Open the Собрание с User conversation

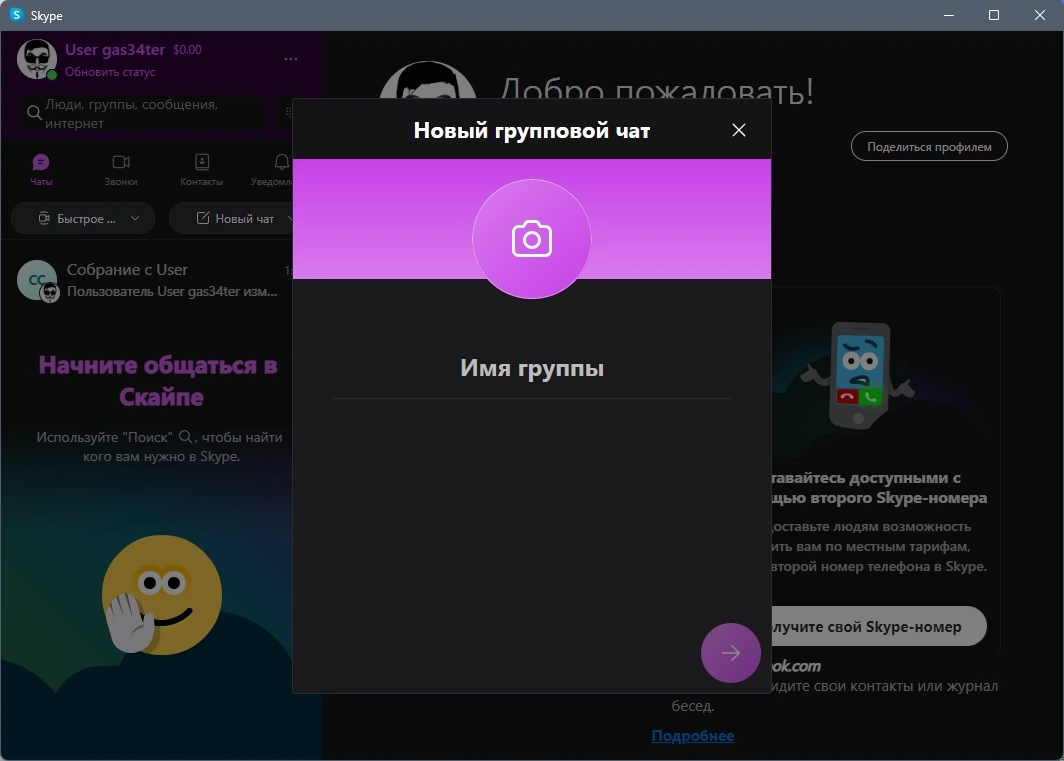147,280
